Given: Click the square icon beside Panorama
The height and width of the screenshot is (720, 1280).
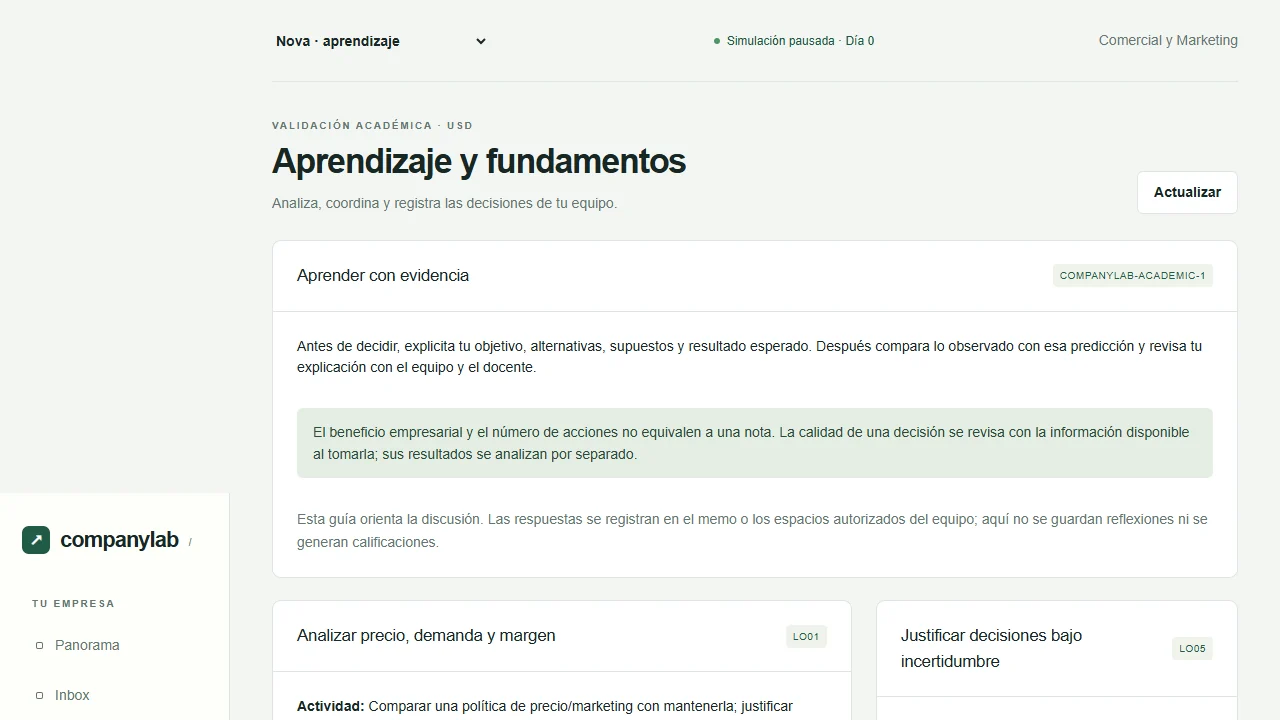Looking at the screenshot, I should pyautogui.click(x=40, y=646).
